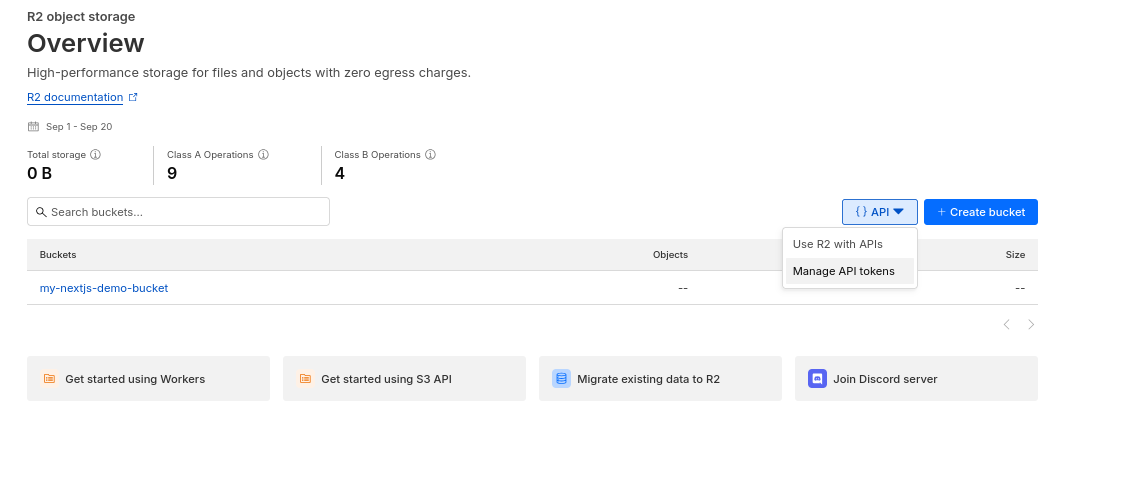Click the folder icon on the Workers card

tap(49, 379)
